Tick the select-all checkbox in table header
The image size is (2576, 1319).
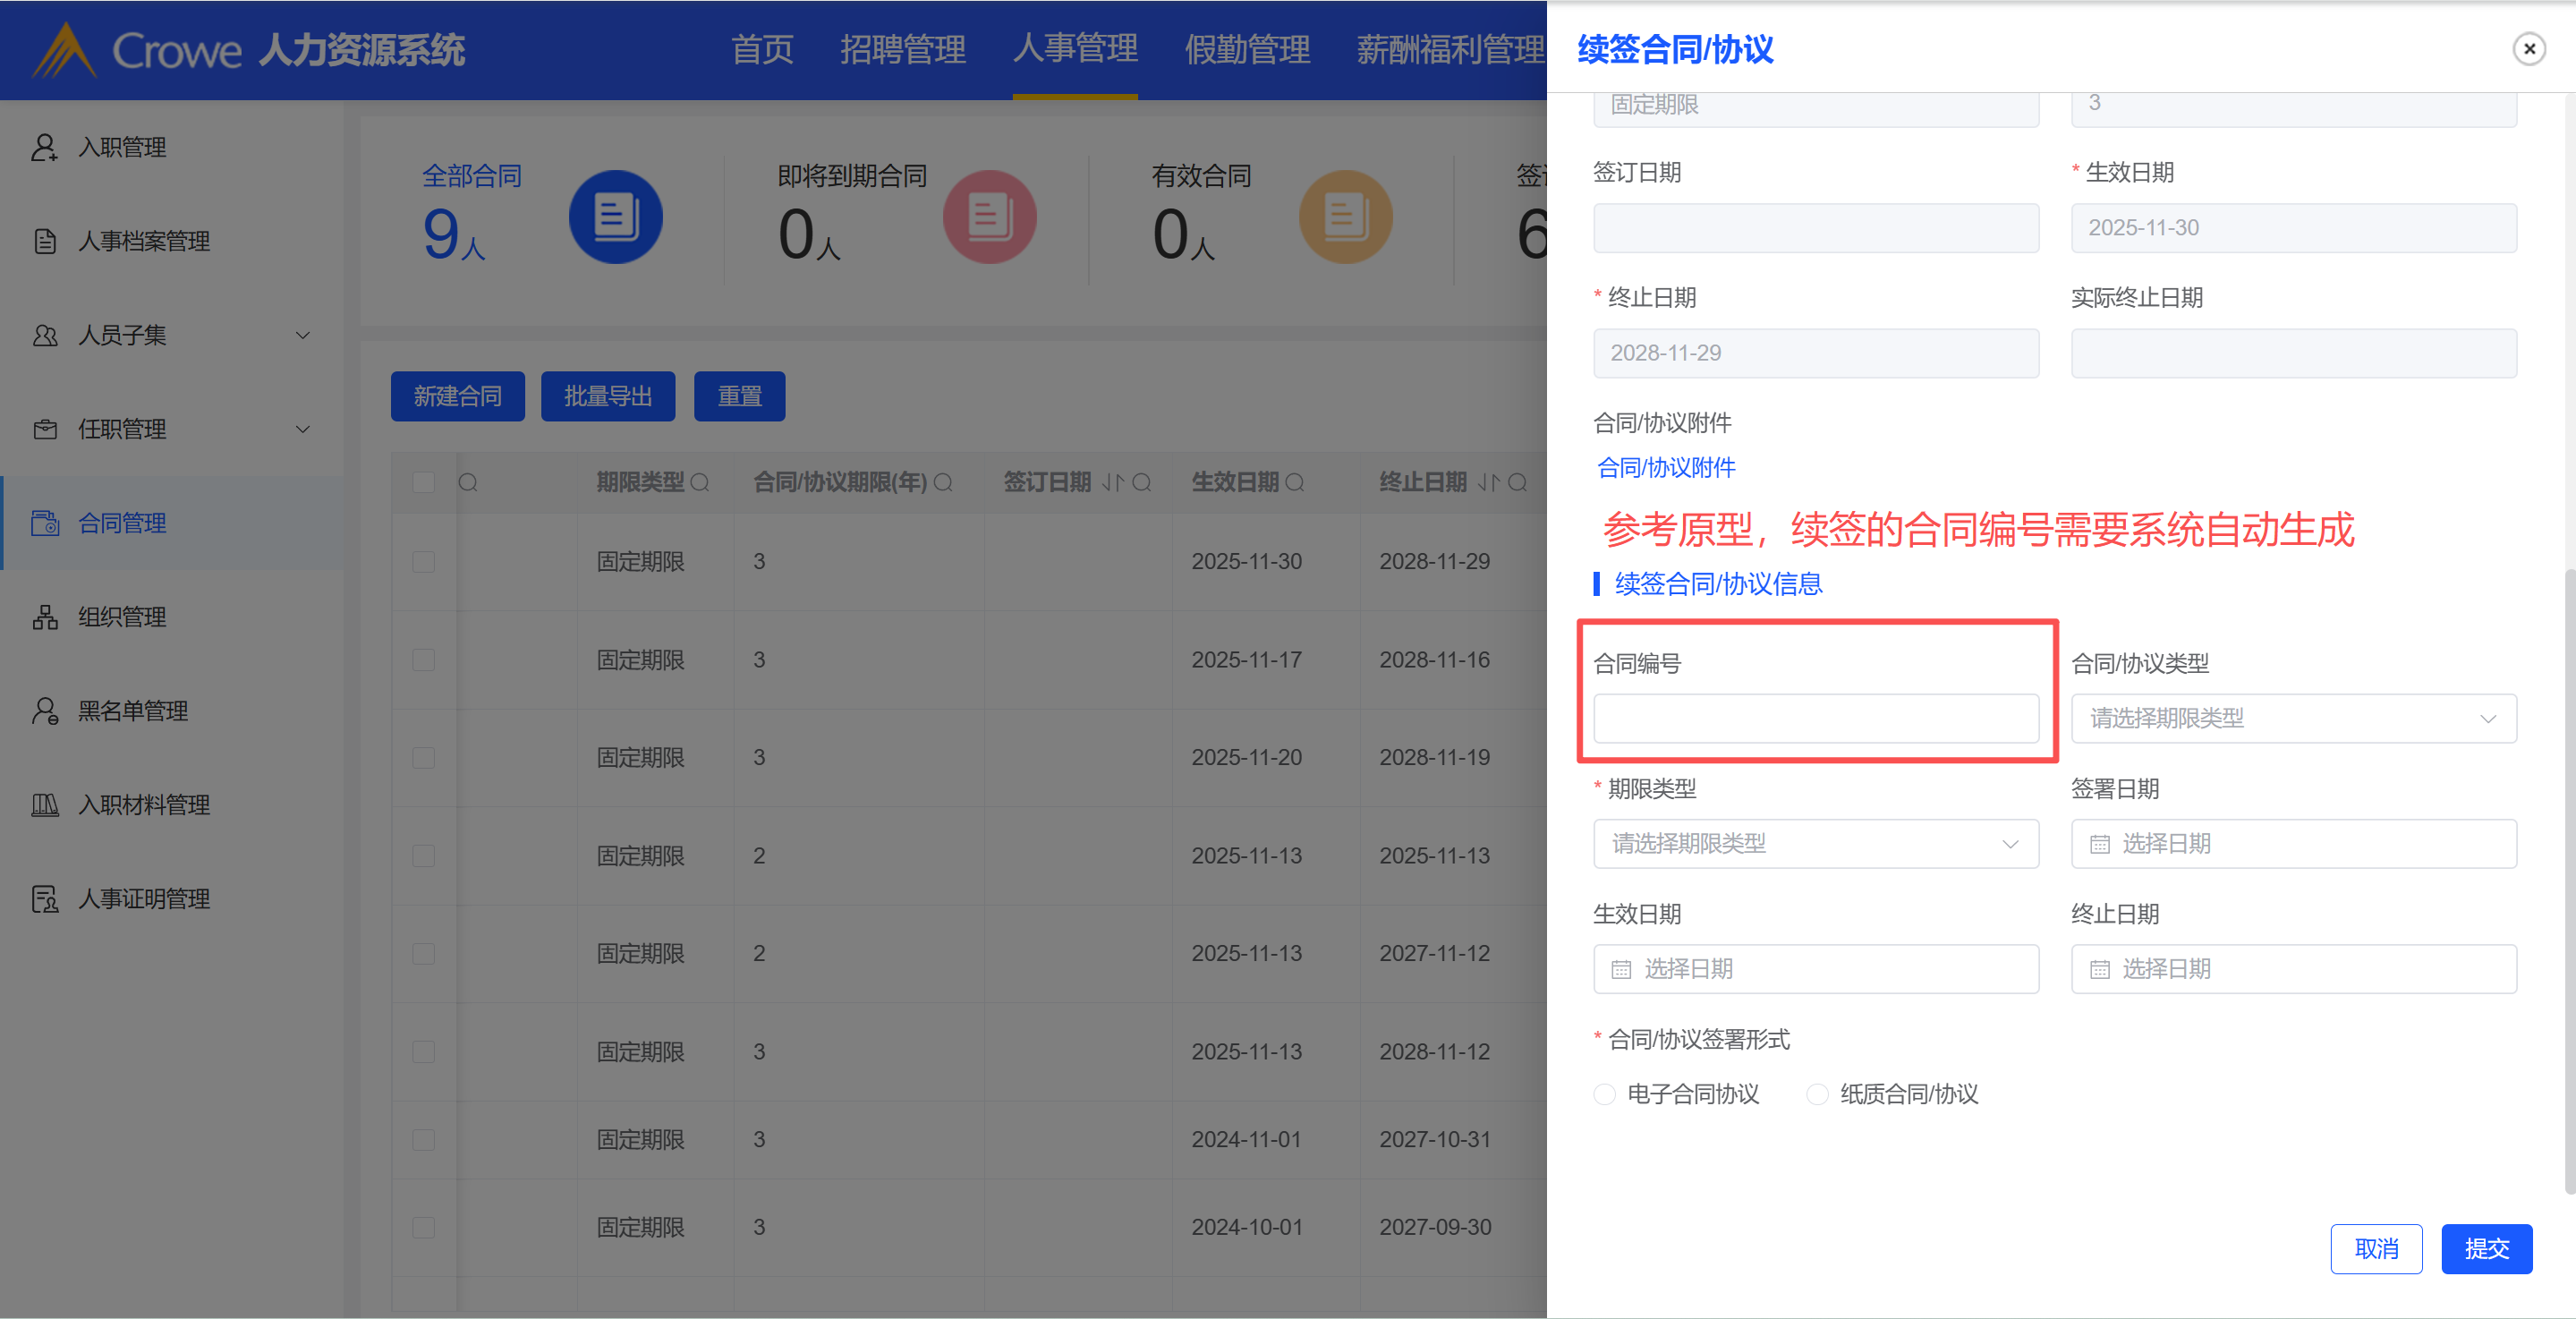point(423,483)
